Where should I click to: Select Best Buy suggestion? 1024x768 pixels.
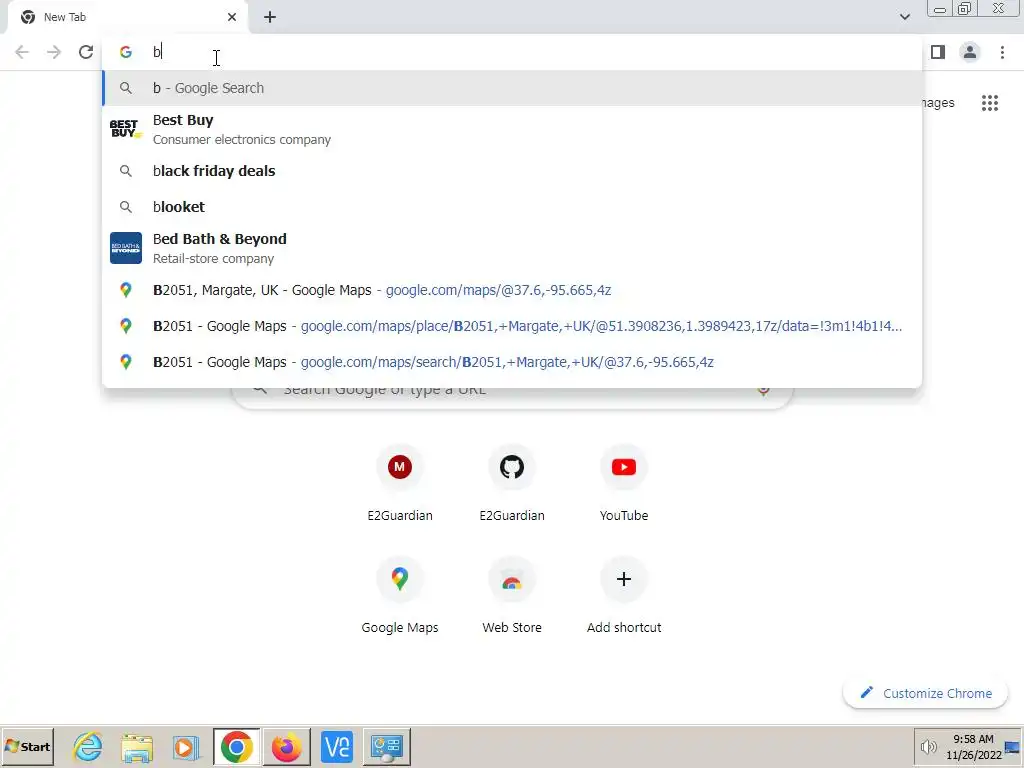point(512,129)
